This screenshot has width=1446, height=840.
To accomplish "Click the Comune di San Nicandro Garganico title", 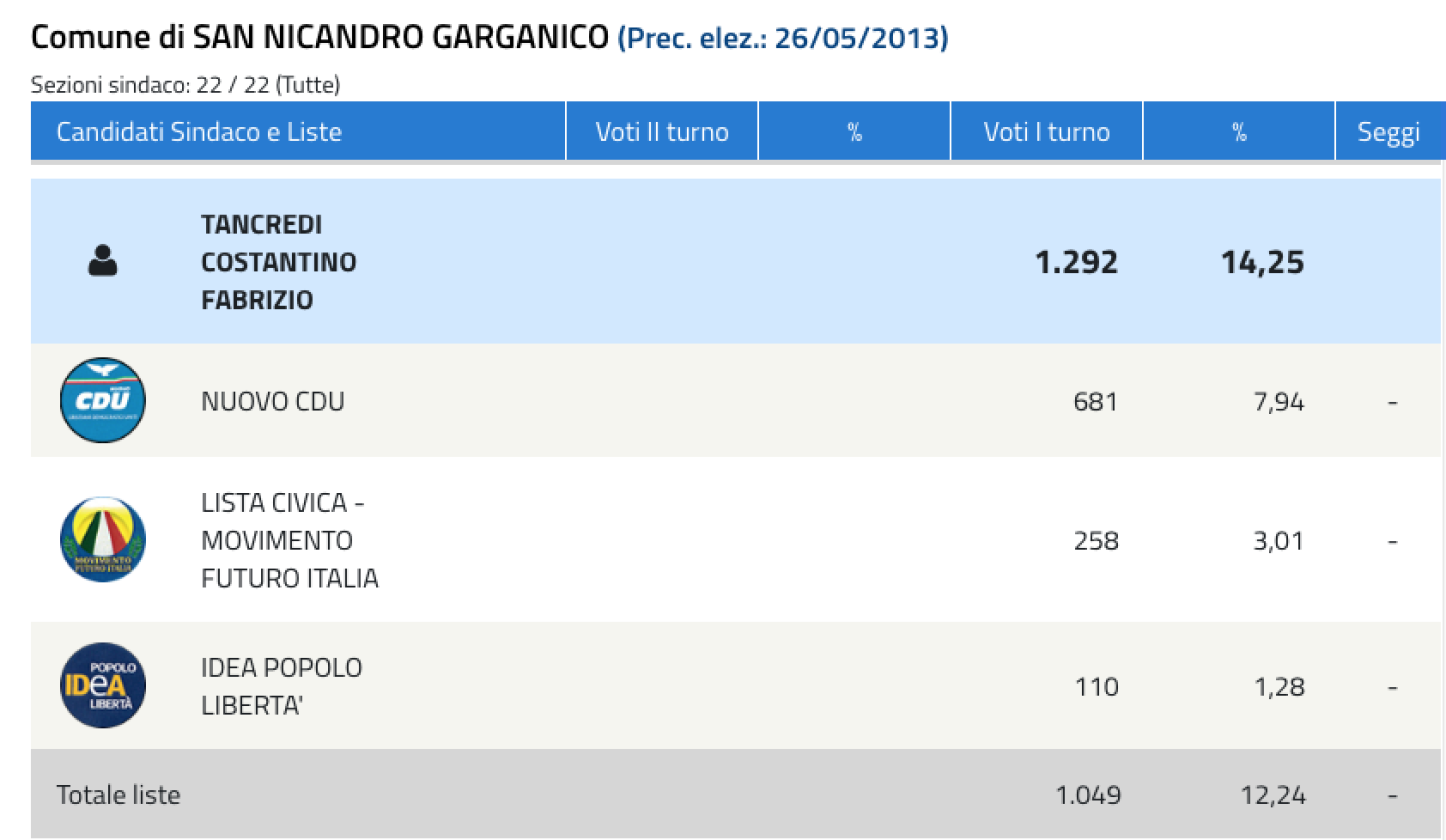I will (x=320, y=38).
